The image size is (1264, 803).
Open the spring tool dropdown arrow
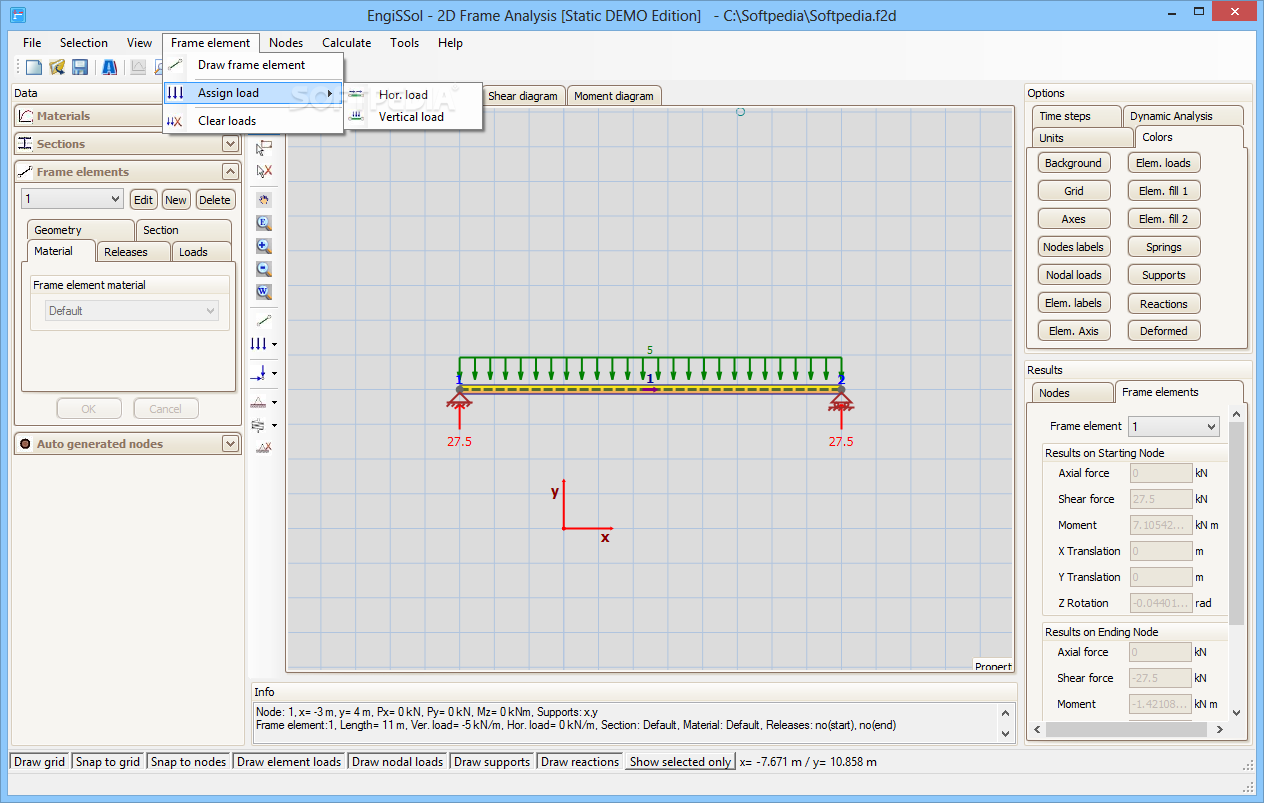274,426
